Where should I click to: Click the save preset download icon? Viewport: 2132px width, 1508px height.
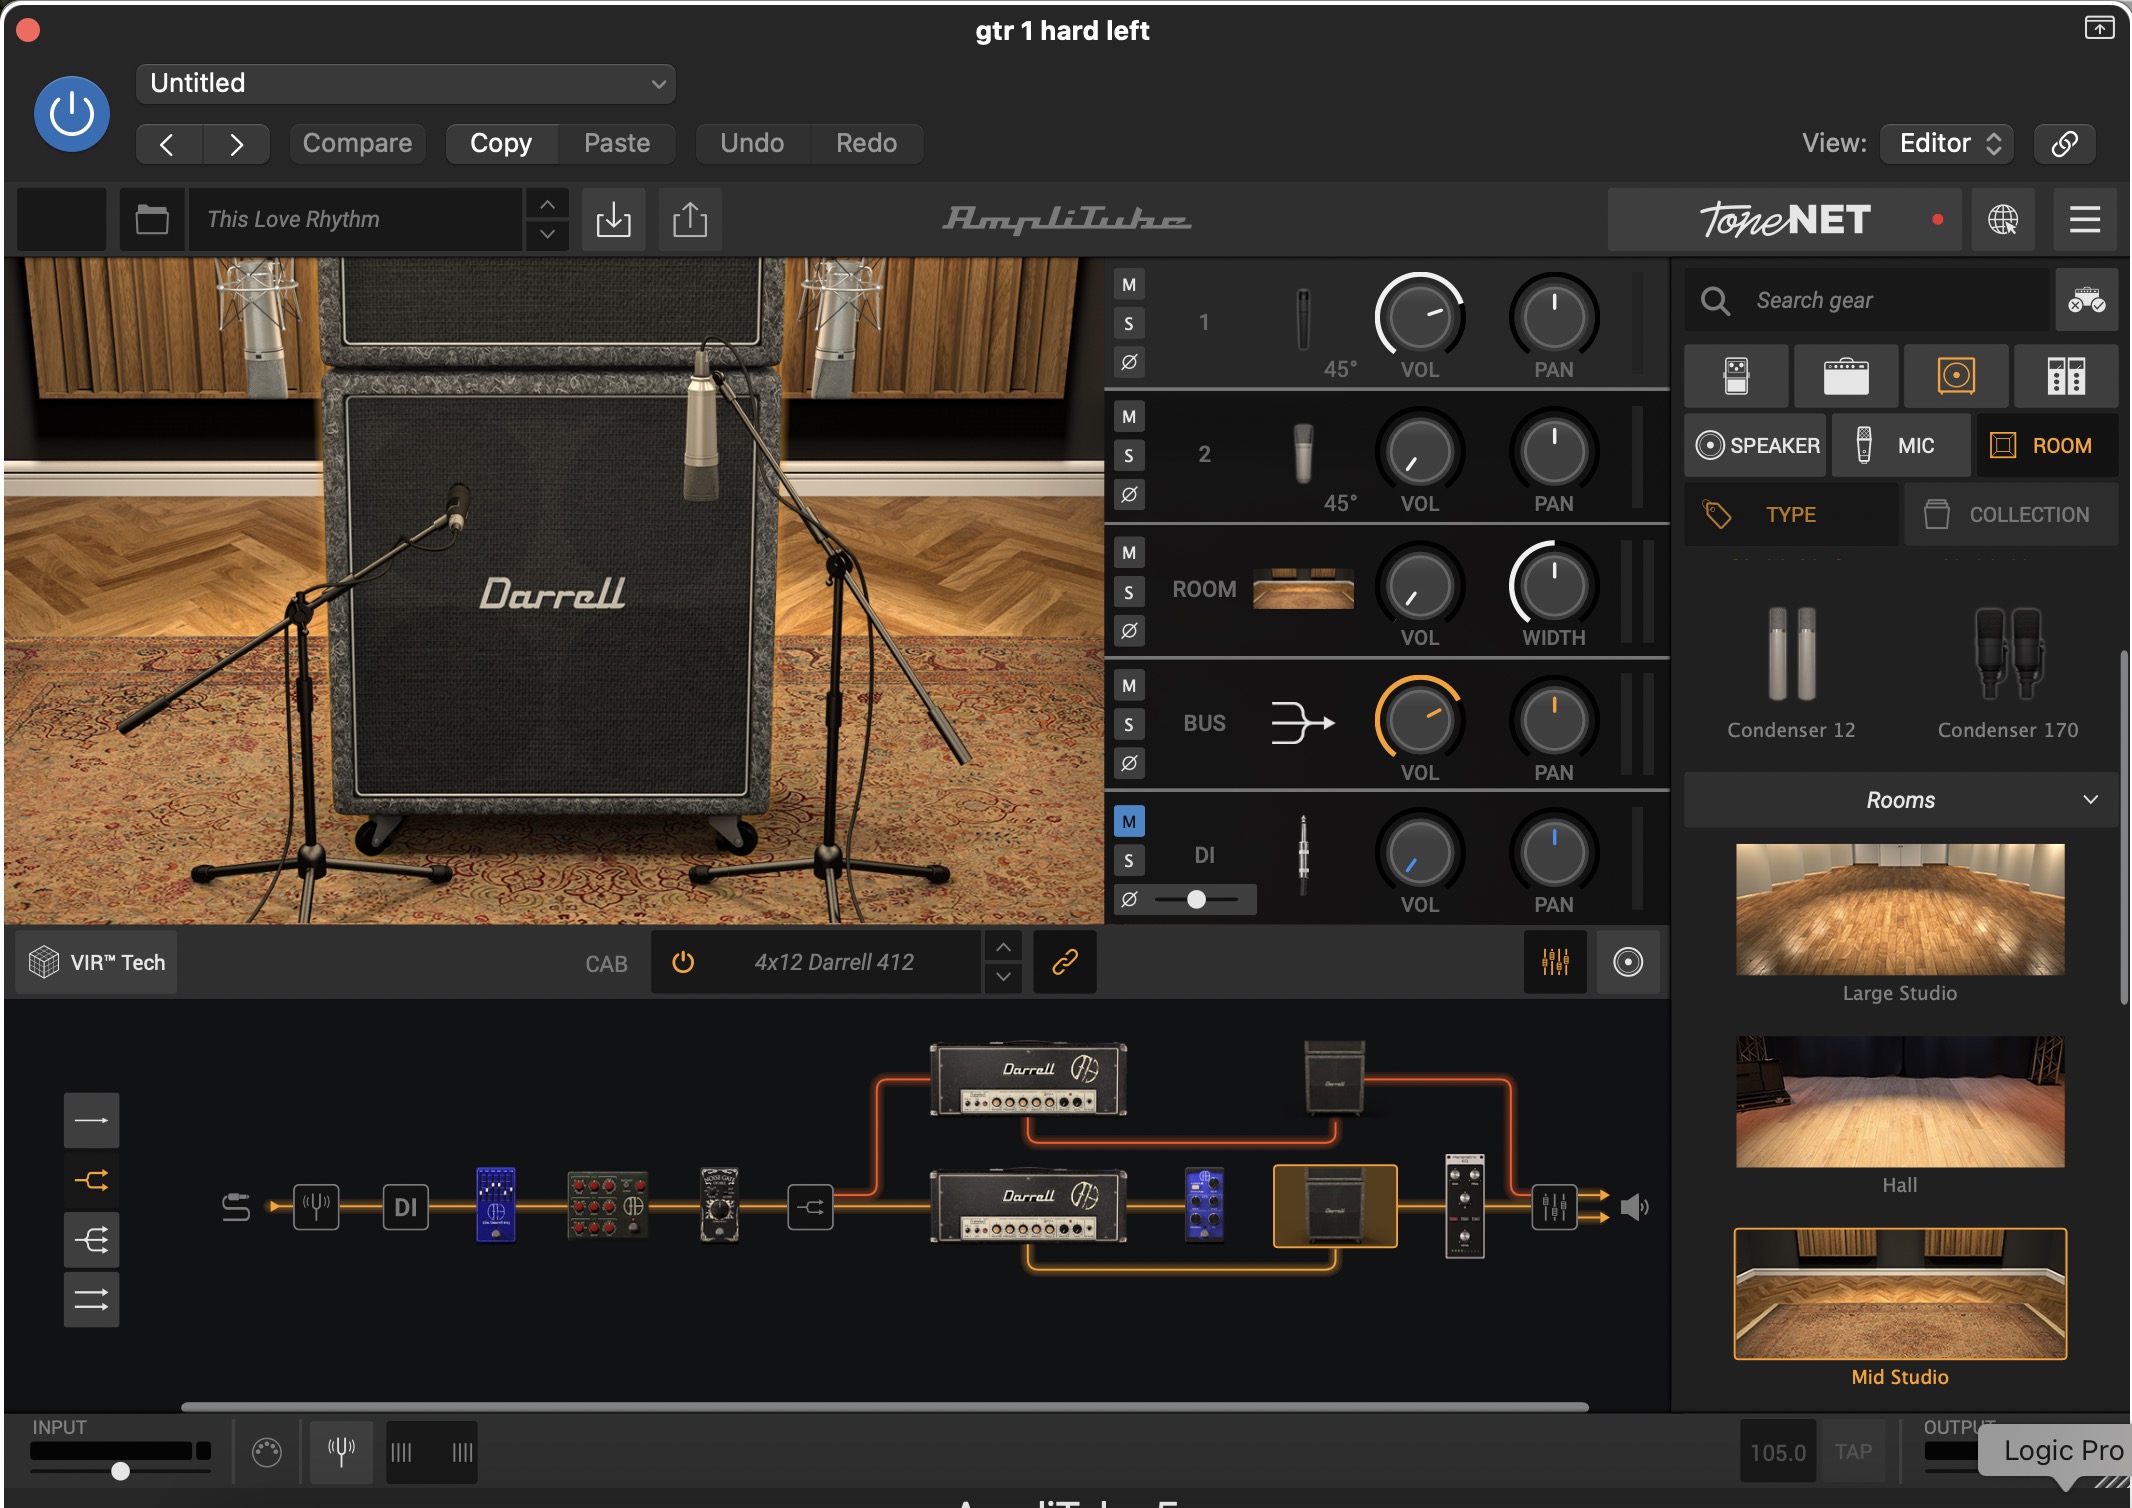tap(613, 219)
